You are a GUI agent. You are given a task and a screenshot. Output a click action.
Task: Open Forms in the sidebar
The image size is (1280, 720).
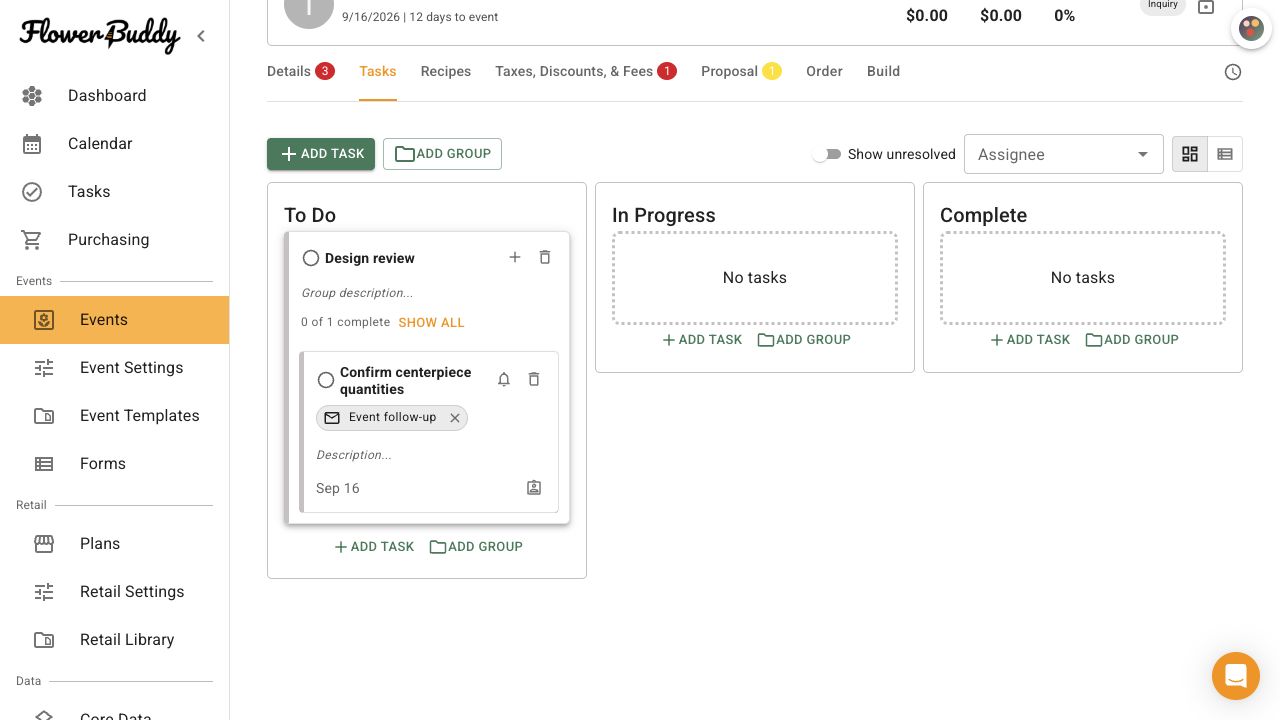pos(114,464)
